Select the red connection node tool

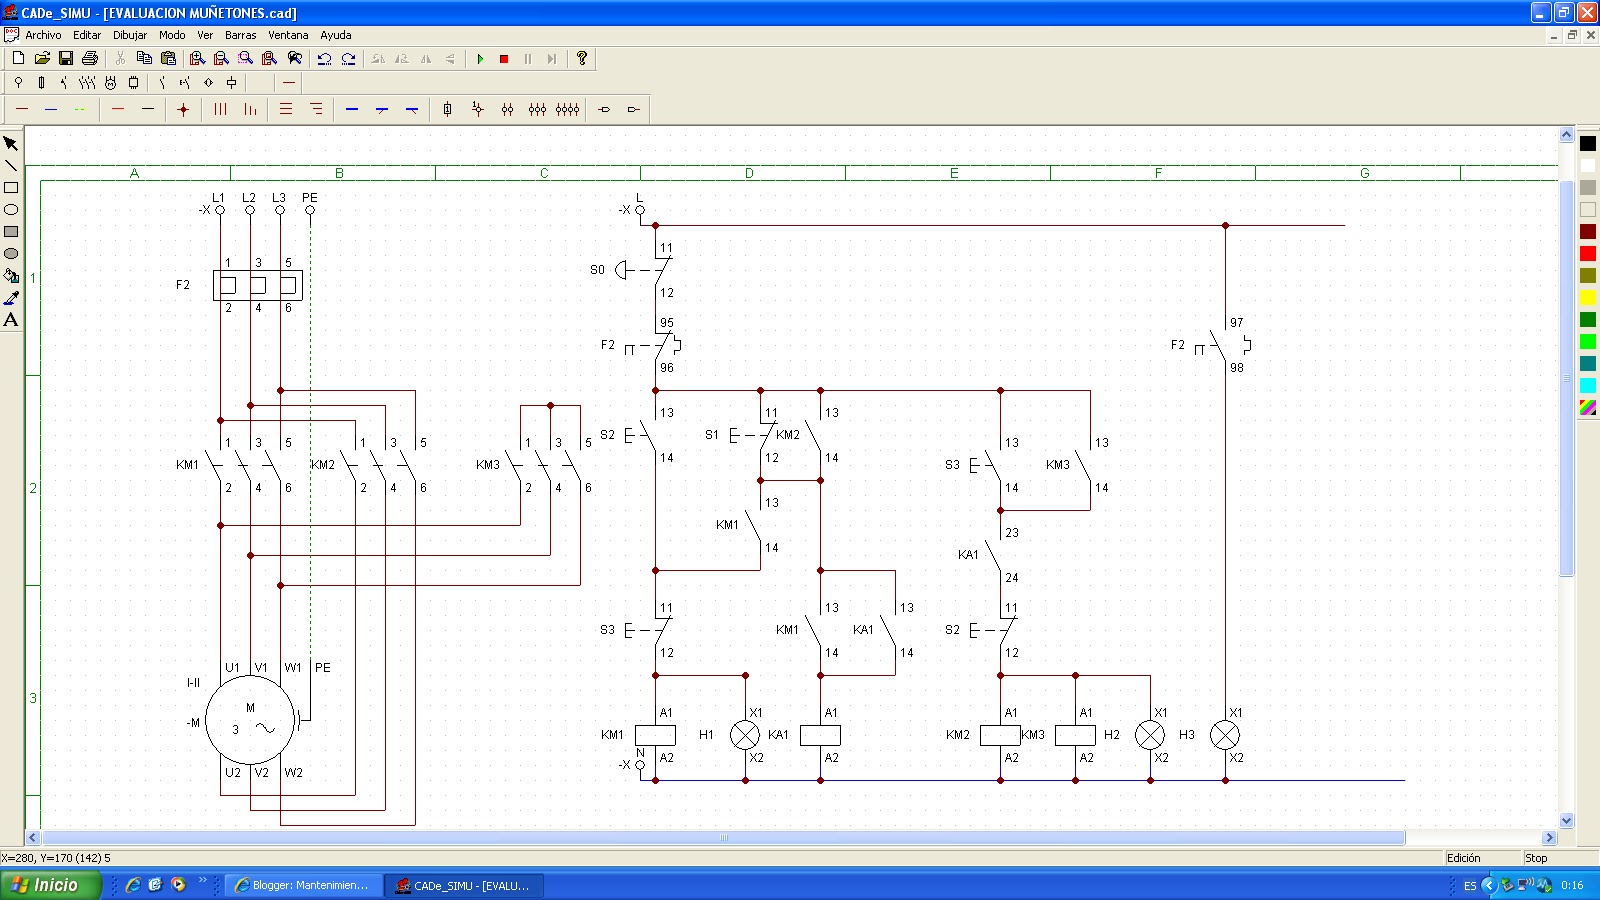183,109
